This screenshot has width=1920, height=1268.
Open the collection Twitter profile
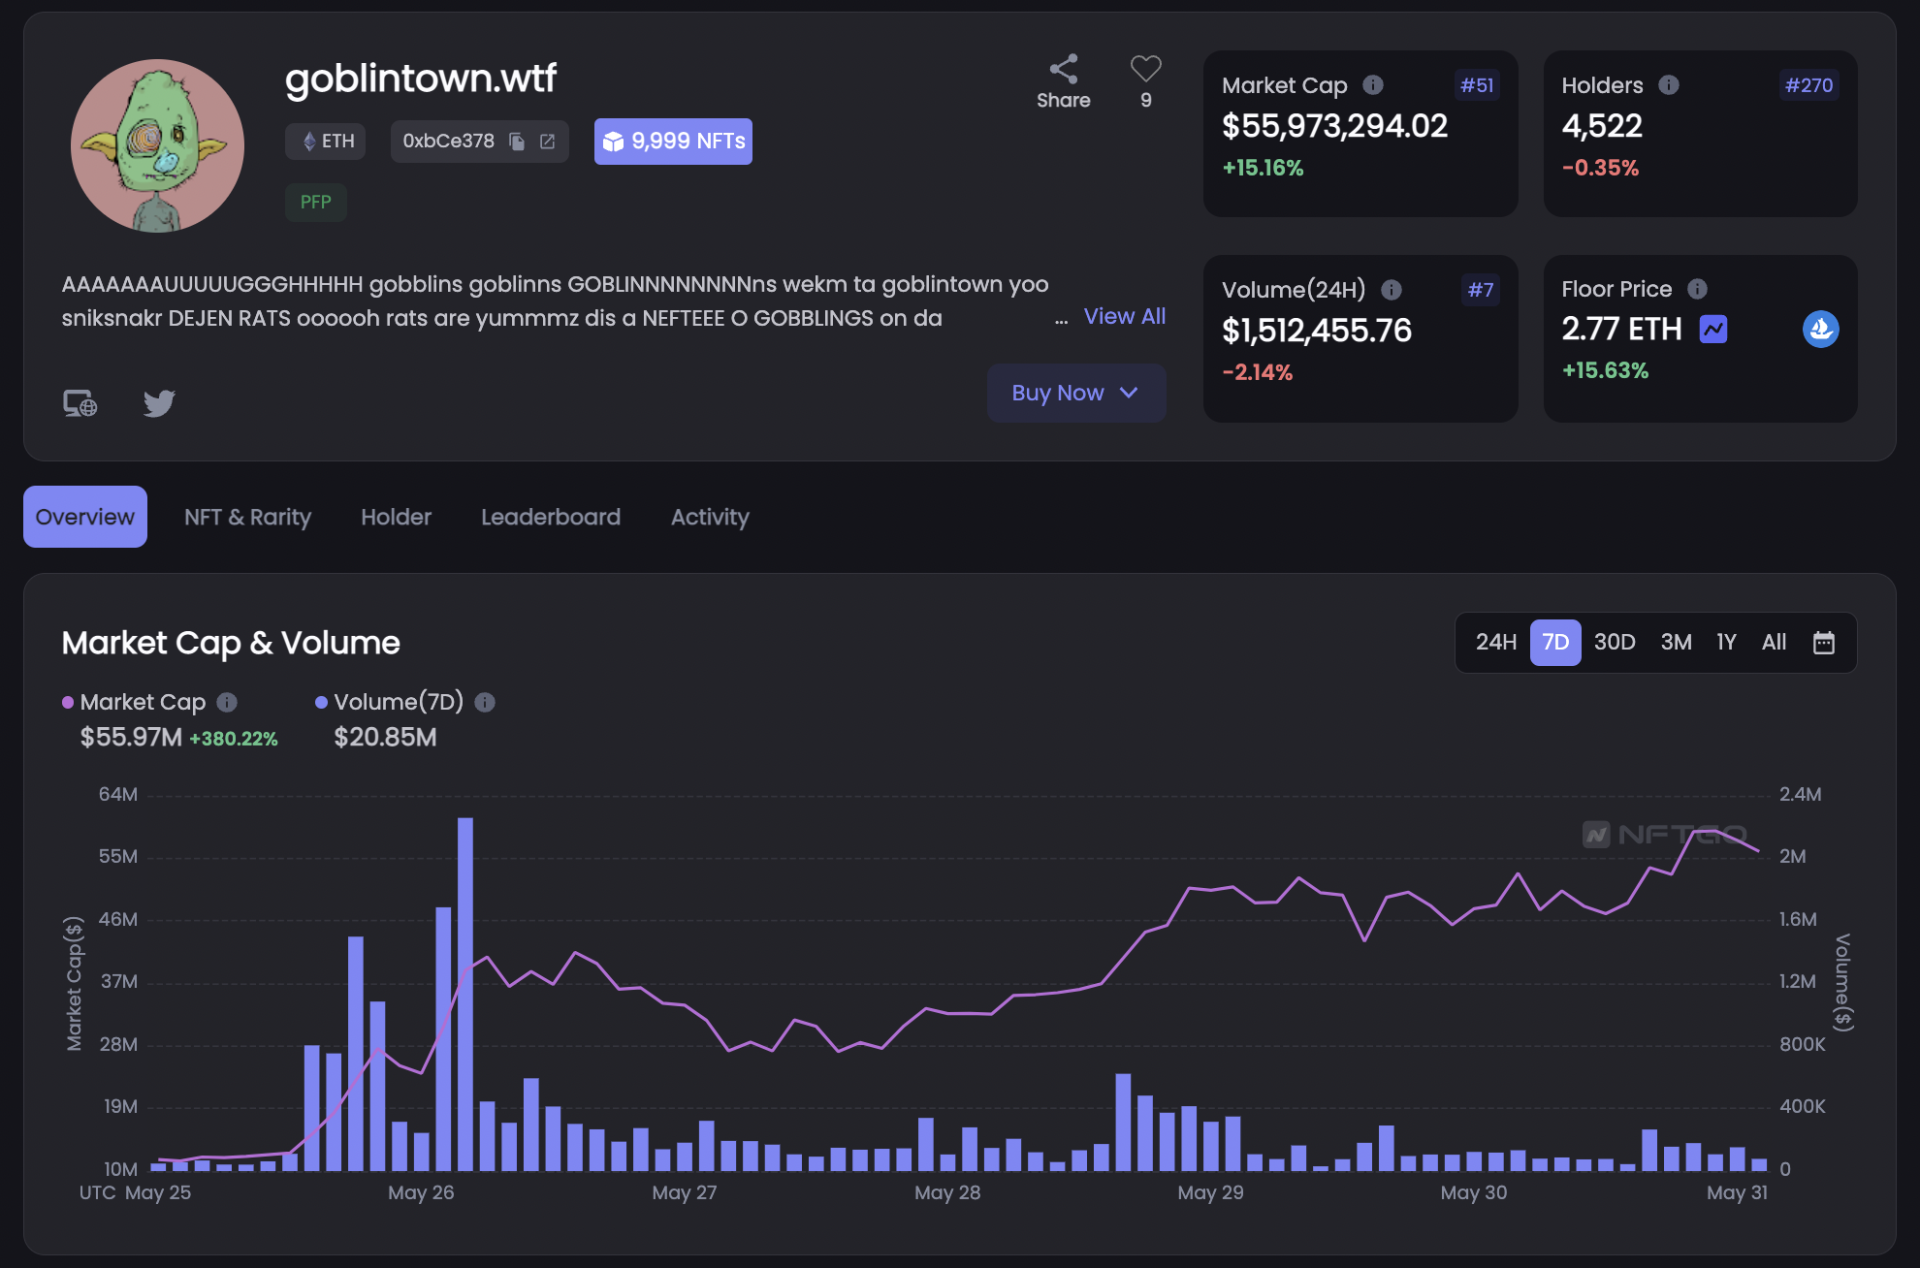[x=159, y=403]
